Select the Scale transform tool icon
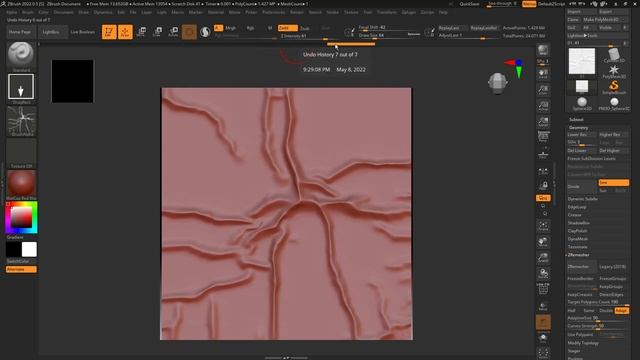Screen dimensions: 640x360 click(157, 32)
